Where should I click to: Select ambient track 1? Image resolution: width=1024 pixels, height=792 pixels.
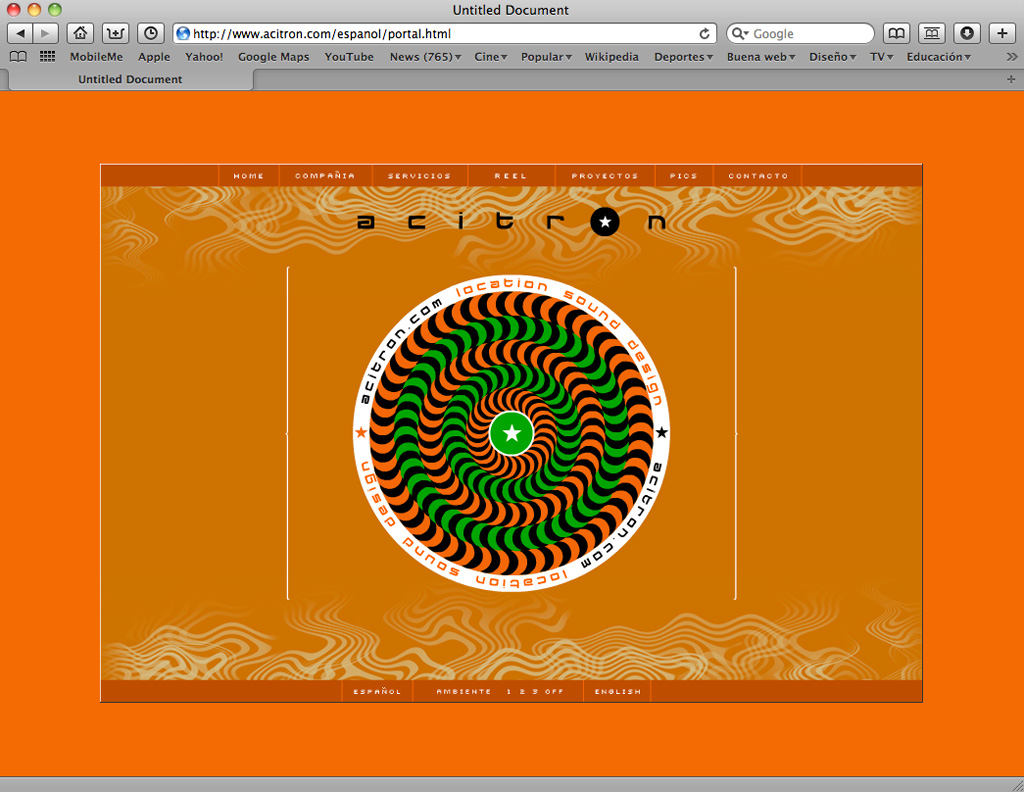click(509, 692)
